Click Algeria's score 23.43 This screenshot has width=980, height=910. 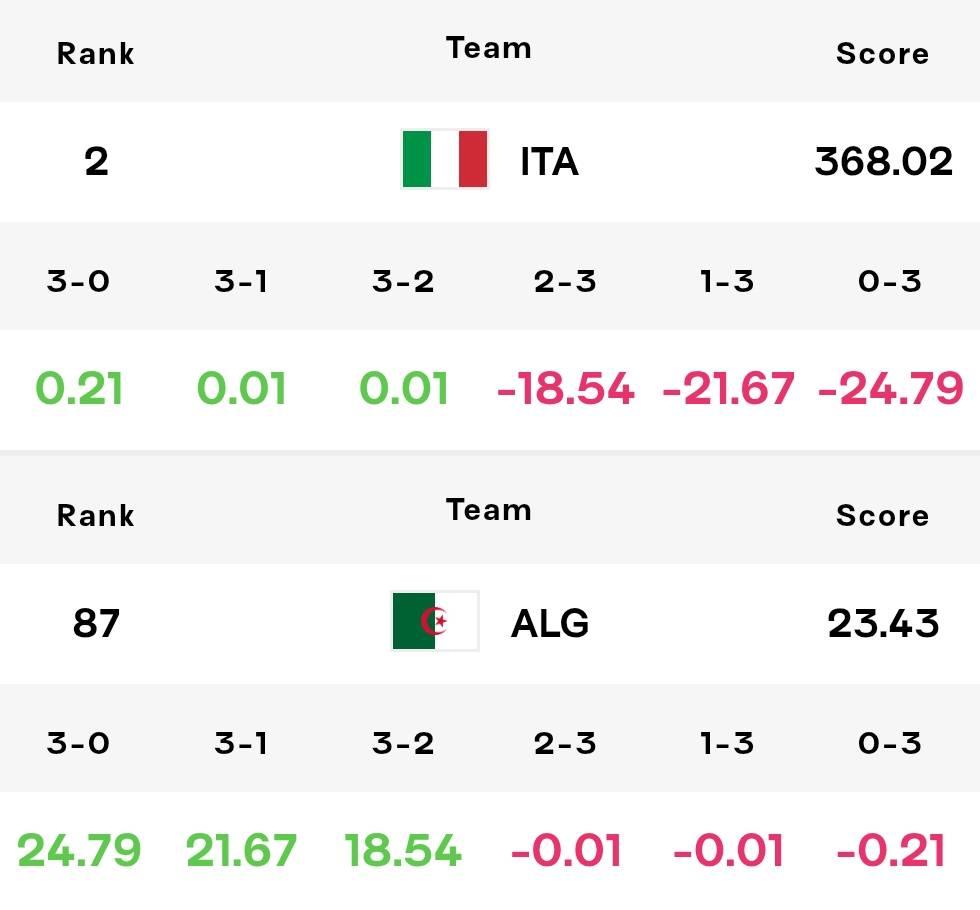[883, 623]
